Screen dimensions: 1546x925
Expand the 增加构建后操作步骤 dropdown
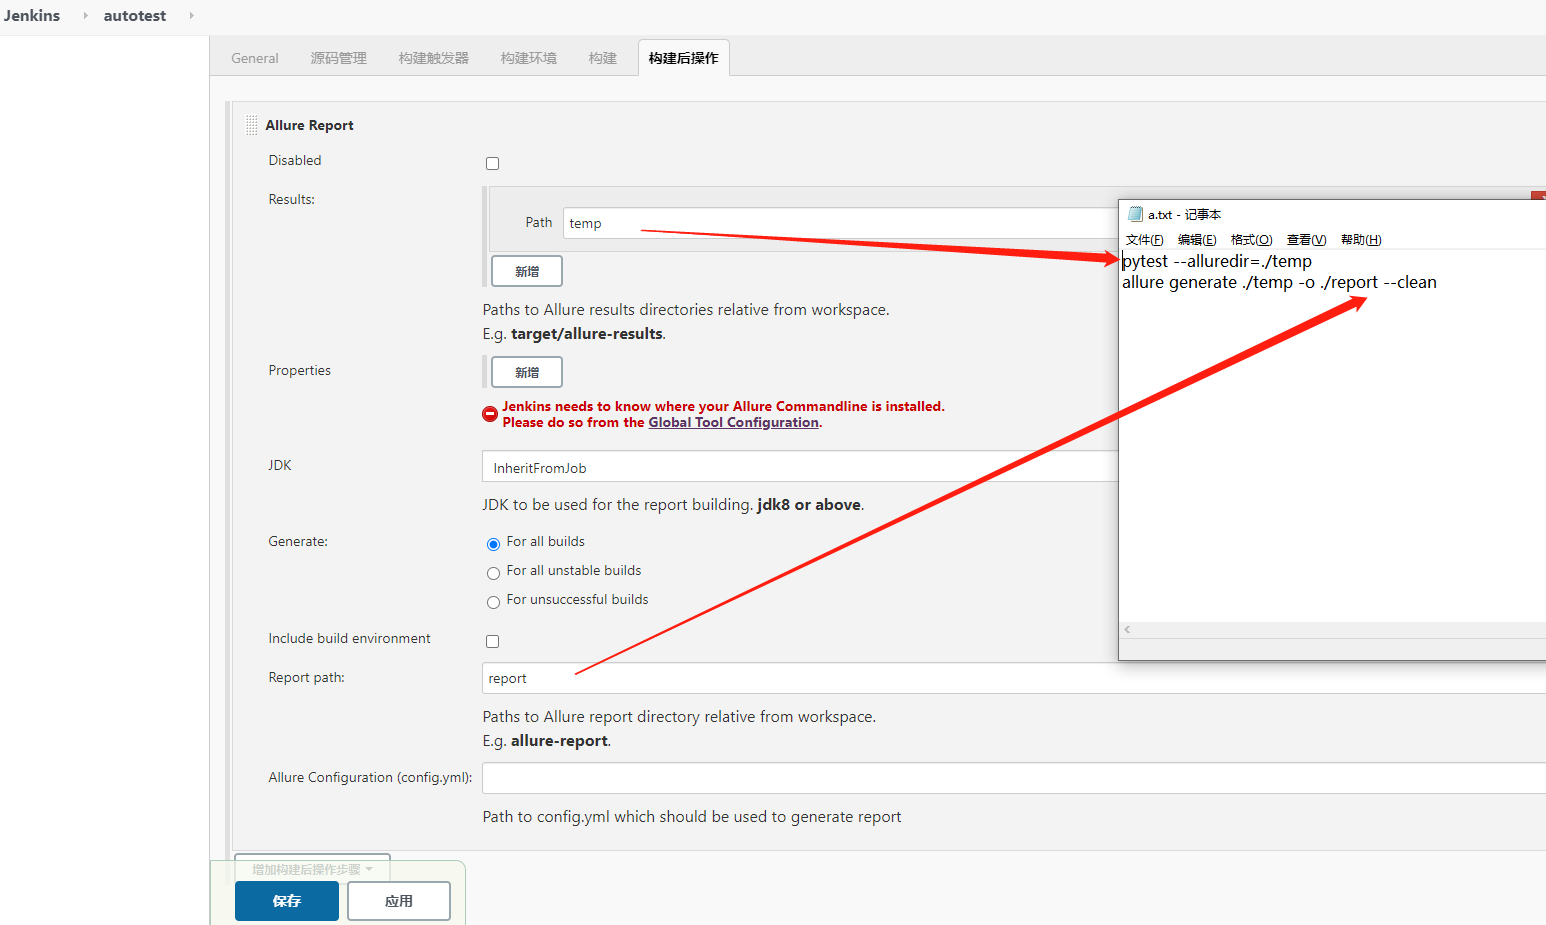(x=312, y=869)
